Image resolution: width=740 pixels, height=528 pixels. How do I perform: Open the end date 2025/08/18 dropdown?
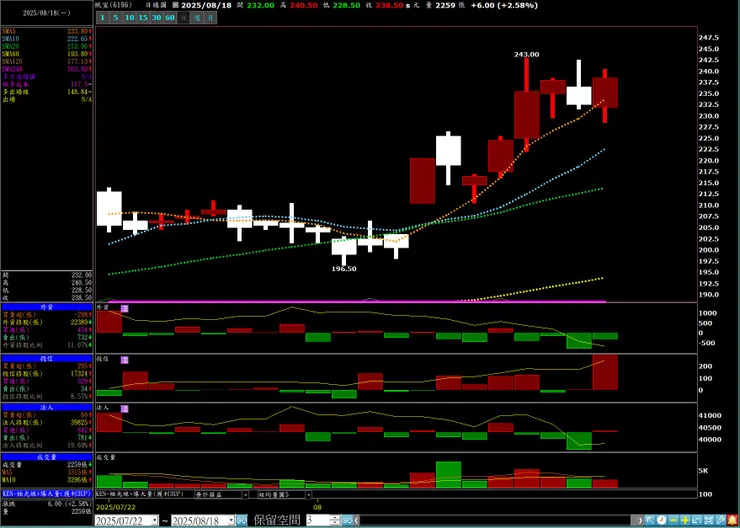(x=231, y=520)
